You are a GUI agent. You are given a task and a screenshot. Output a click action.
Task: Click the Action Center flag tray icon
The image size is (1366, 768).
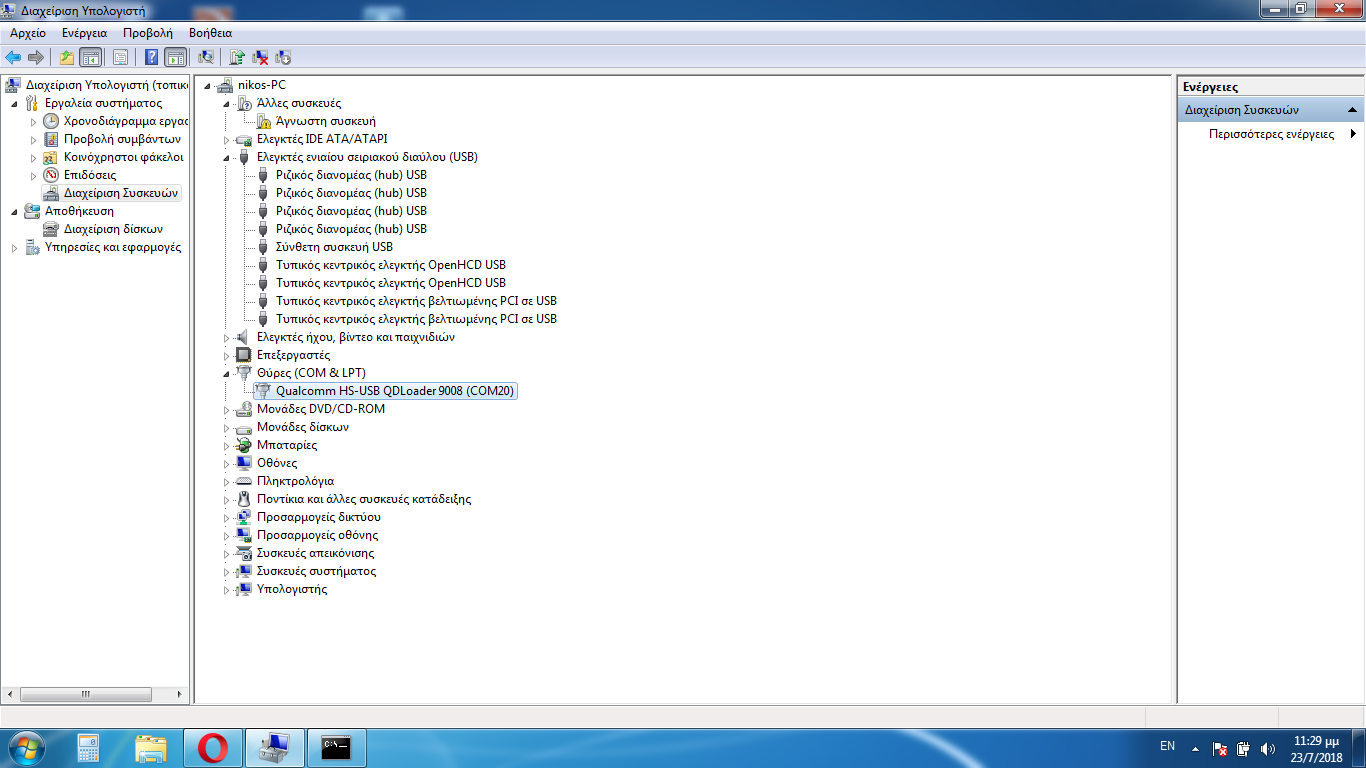(x=1220, y=748)
